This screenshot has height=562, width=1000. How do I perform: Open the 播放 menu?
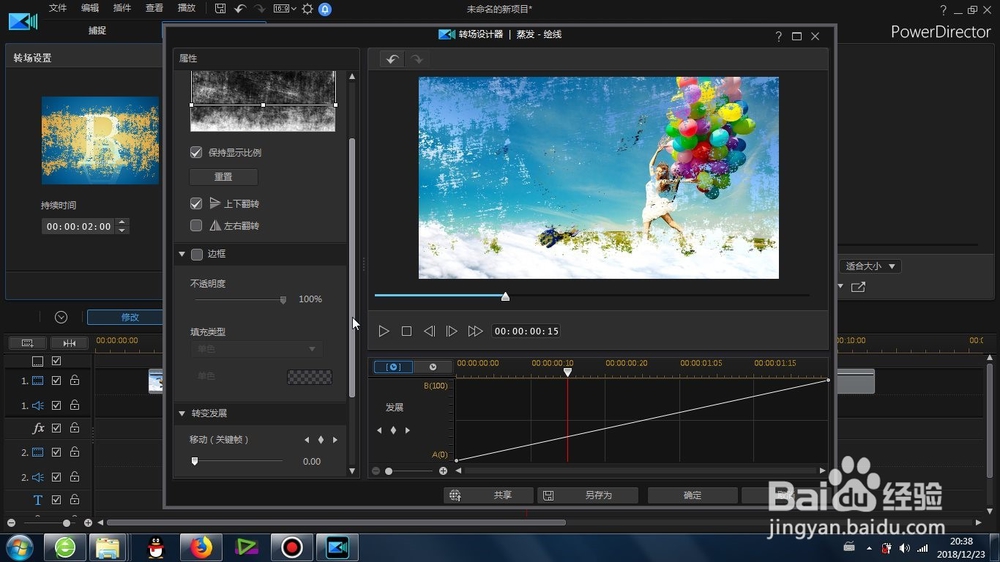[x=186, y=8]
